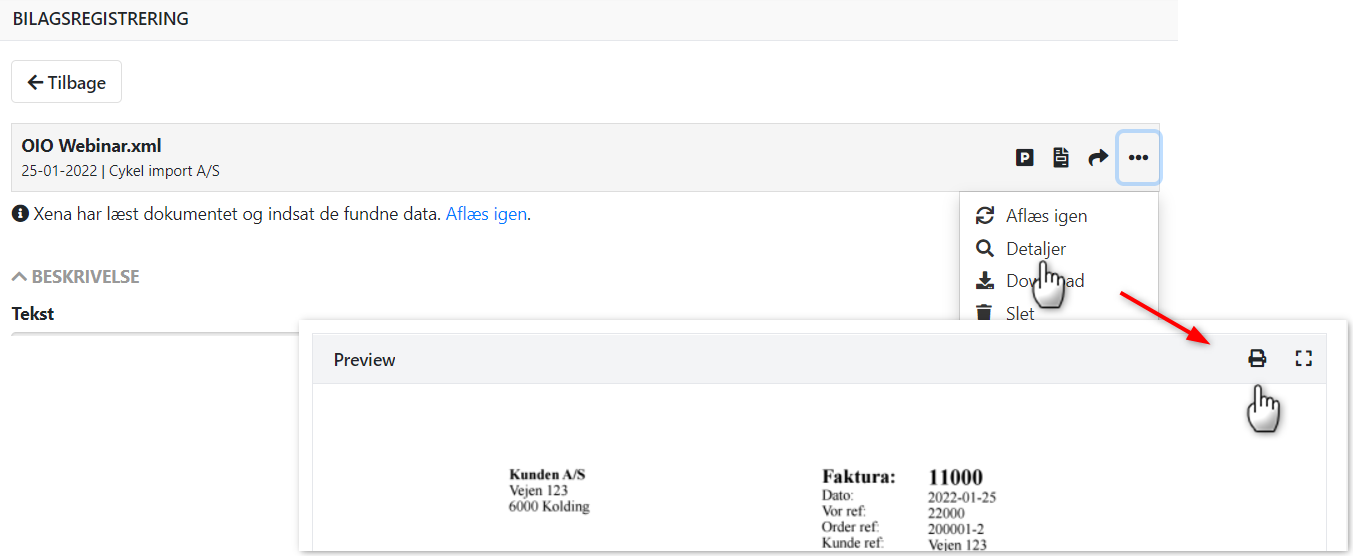Click the info icon before Xena message
This screenshot has height=556, width=1353.
tap(20, 214)
